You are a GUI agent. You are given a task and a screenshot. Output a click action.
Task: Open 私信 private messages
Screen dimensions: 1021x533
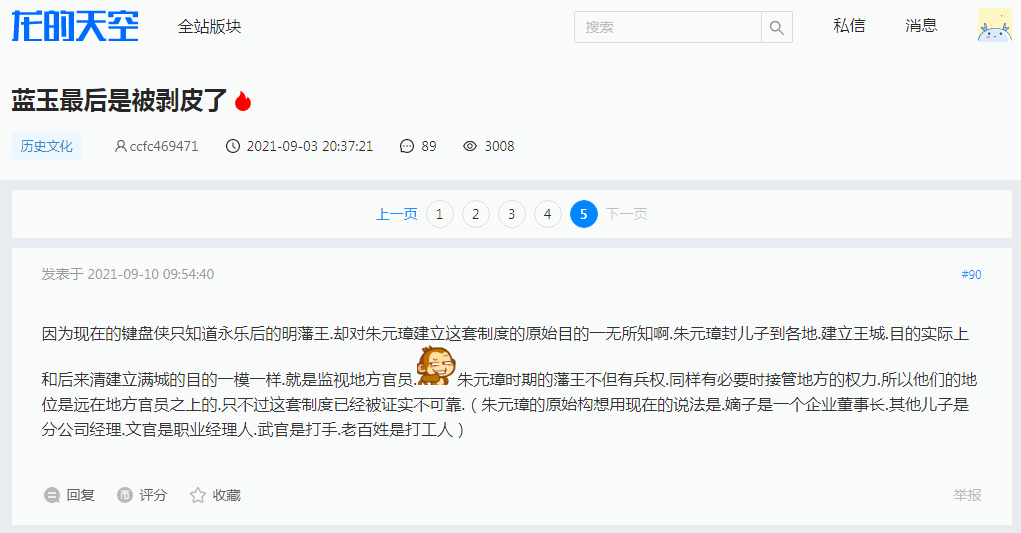pos(849,25)
